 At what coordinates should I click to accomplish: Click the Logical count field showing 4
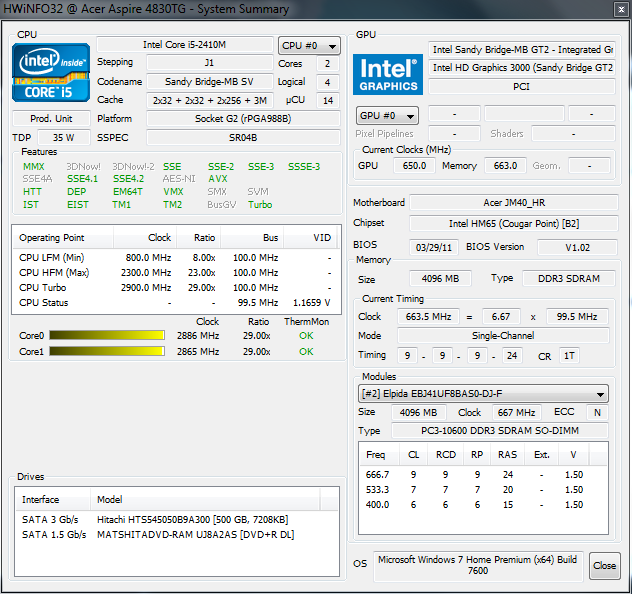(x=327, y=82)
